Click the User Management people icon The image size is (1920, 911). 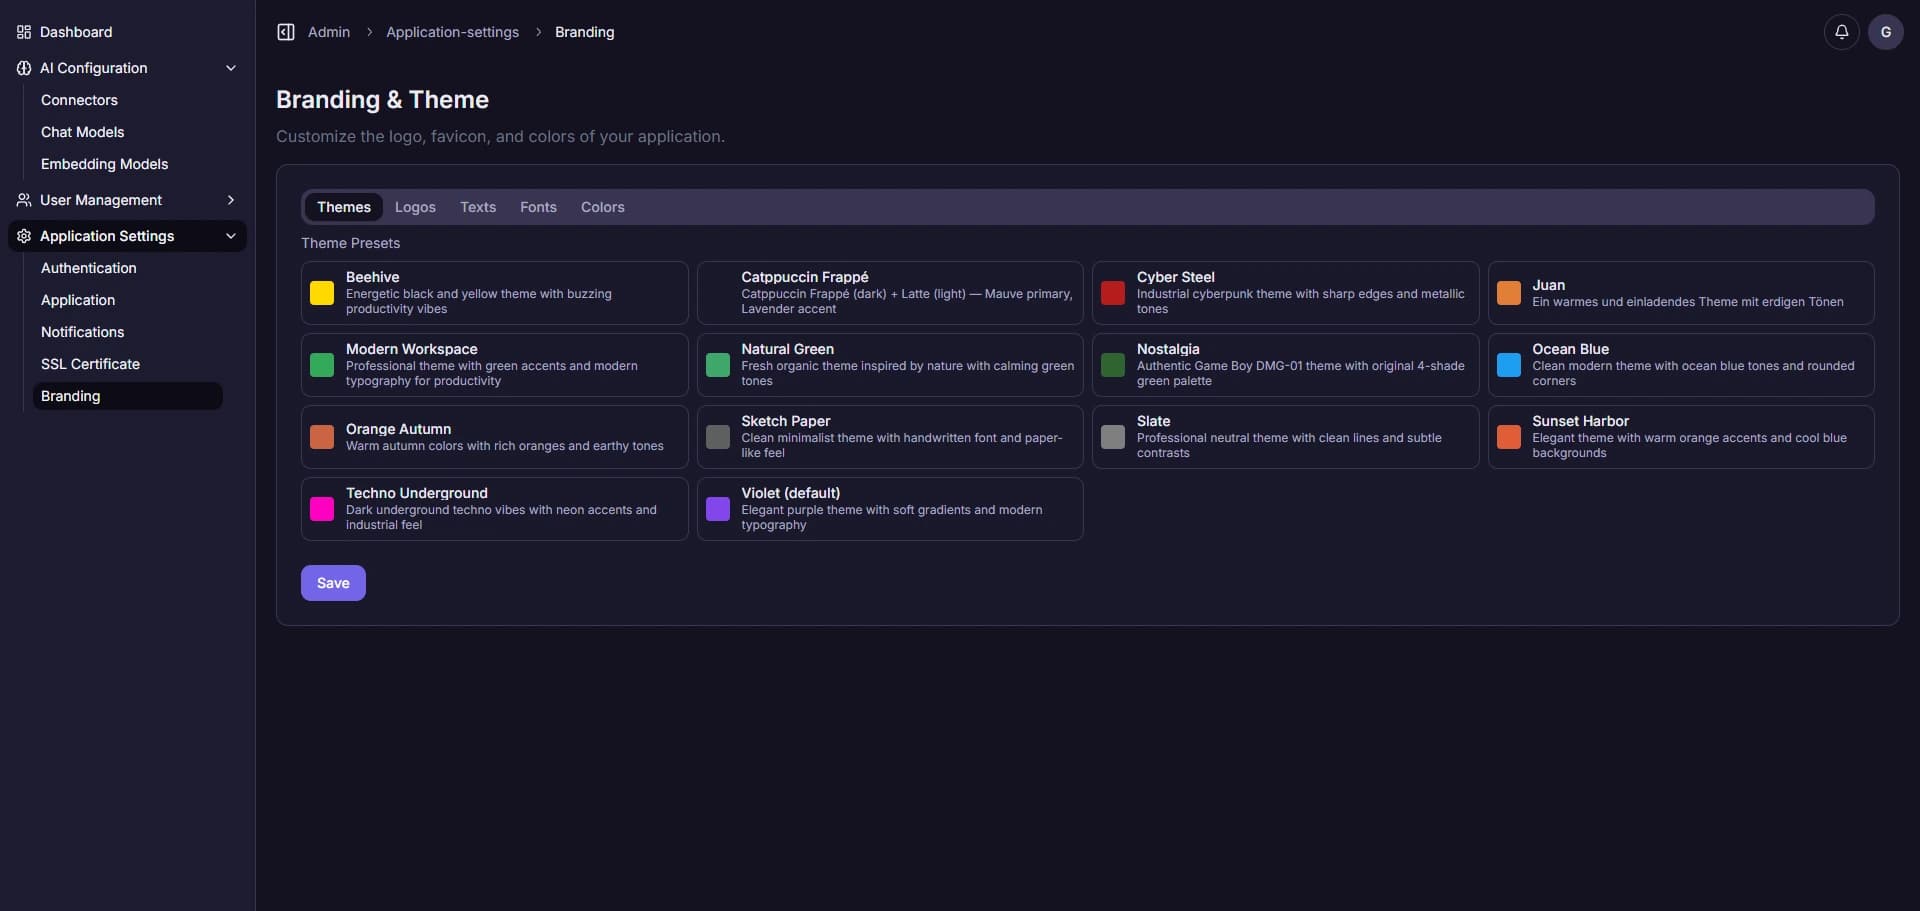(22, 200)
